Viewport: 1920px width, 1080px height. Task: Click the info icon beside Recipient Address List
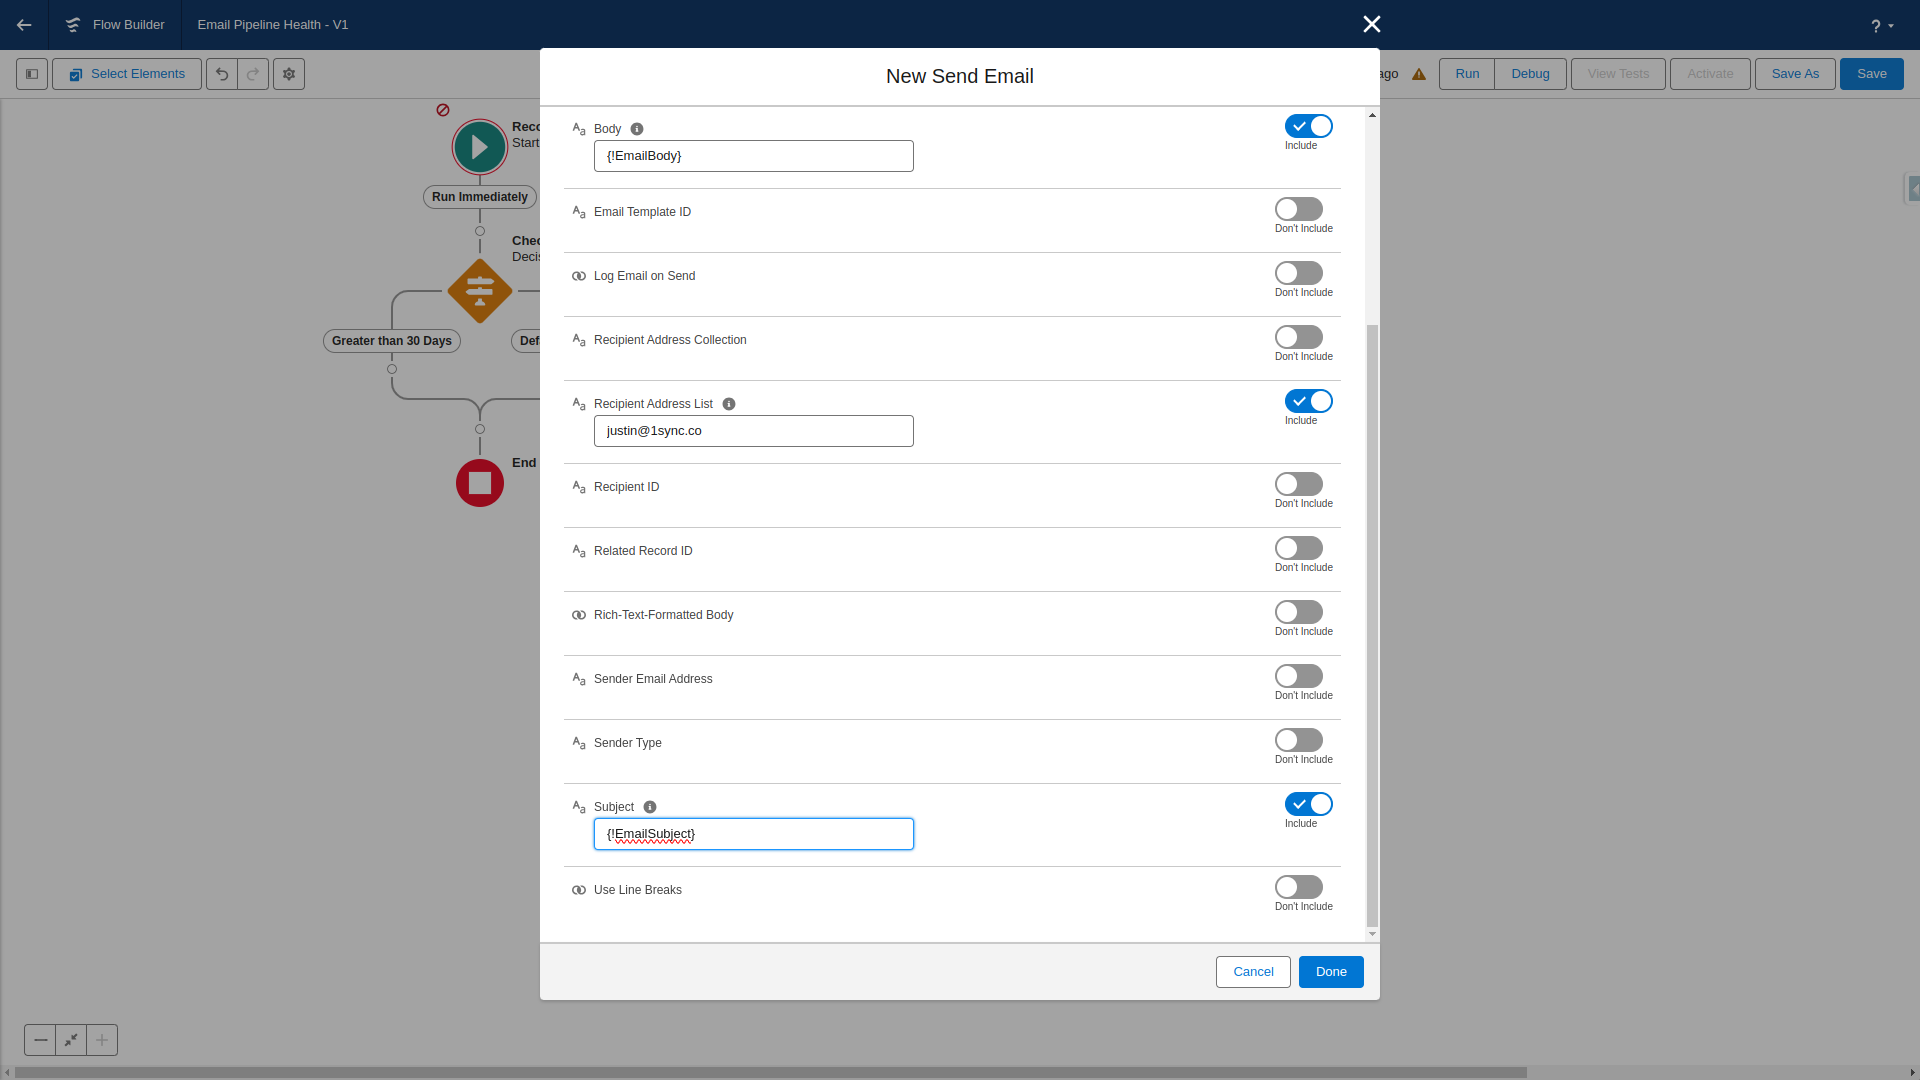729,403
